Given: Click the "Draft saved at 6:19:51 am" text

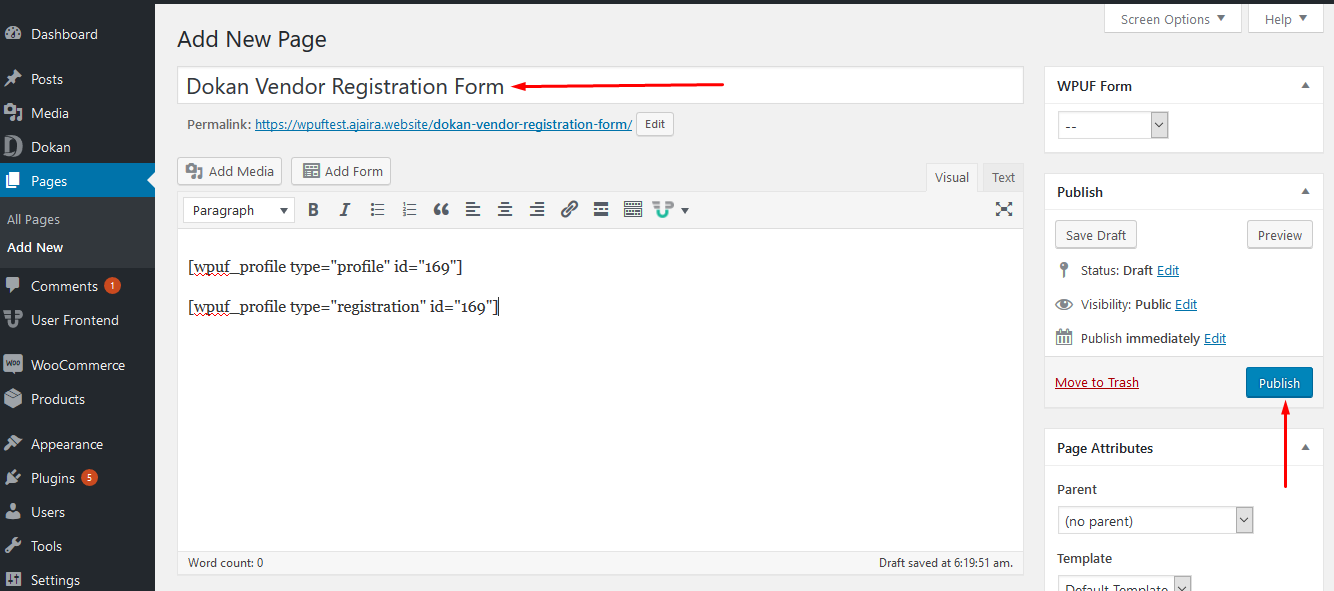Looking at the screenshot, I should pos(946,563).
